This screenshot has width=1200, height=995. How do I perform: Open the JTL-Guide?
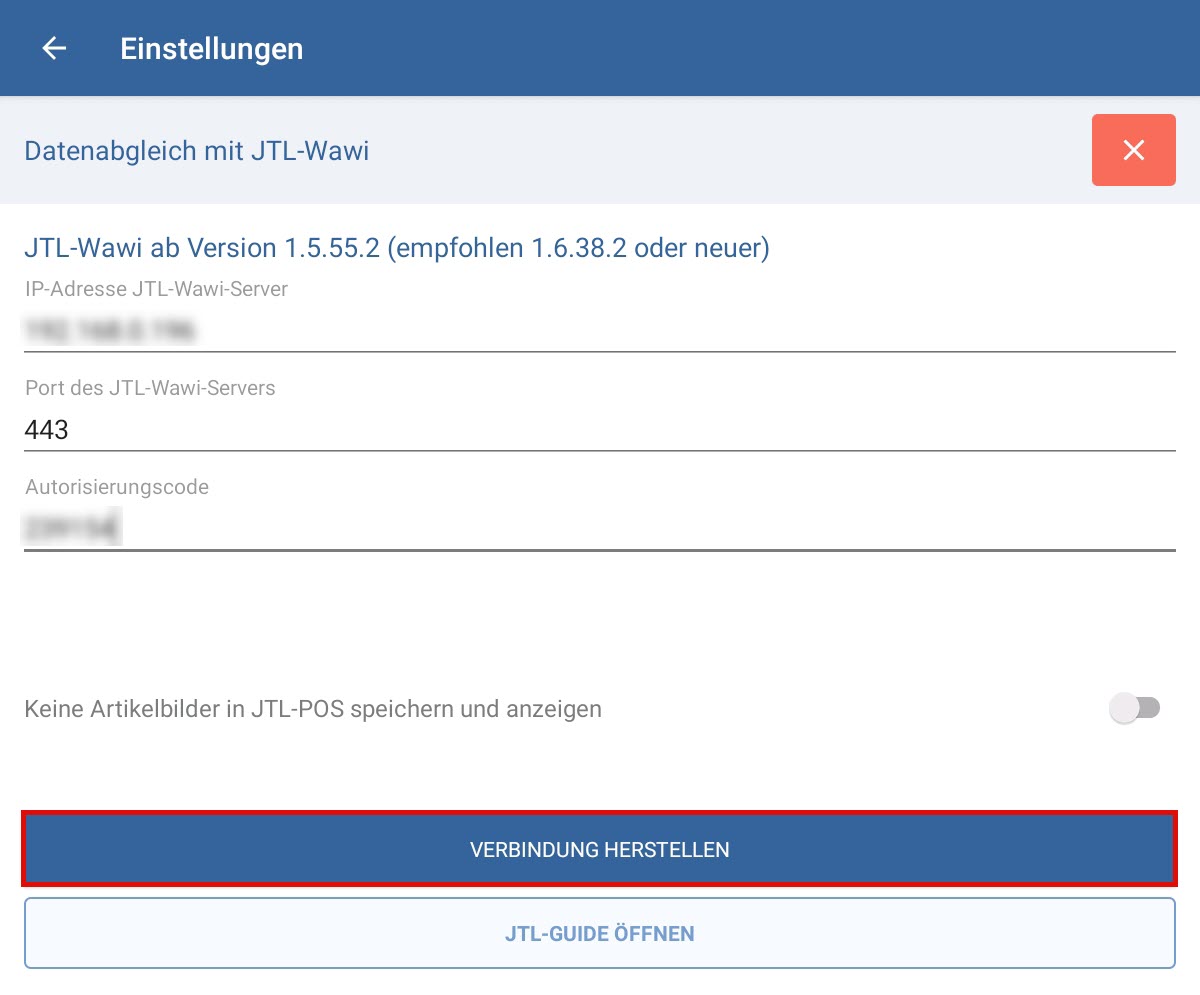[x=599, y=934]
